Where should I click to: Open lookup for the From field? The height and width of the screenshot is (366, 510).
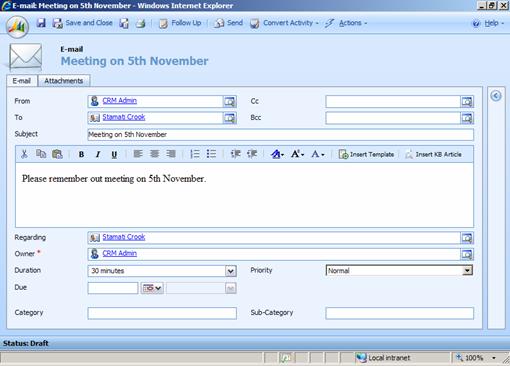click(229, 101)
